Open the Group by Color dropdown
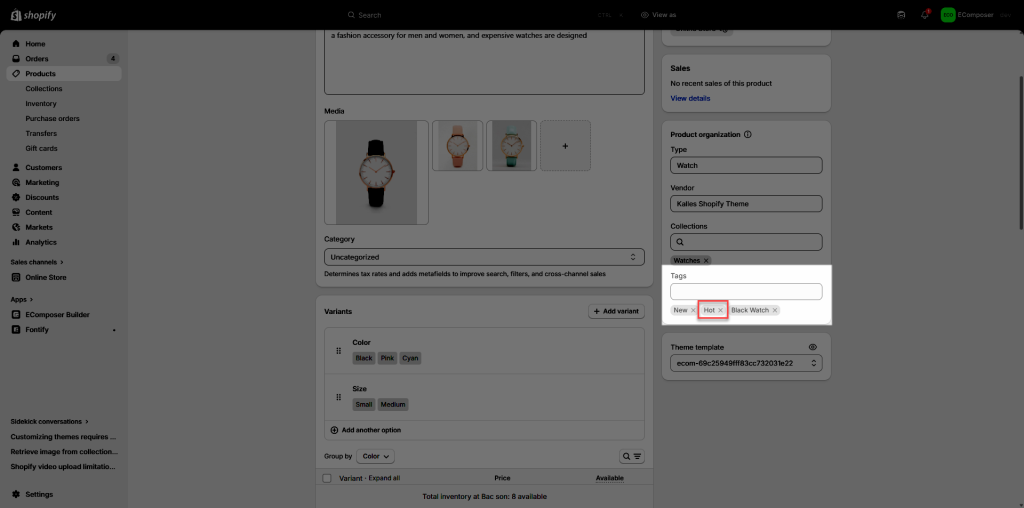 coord(375,456)
